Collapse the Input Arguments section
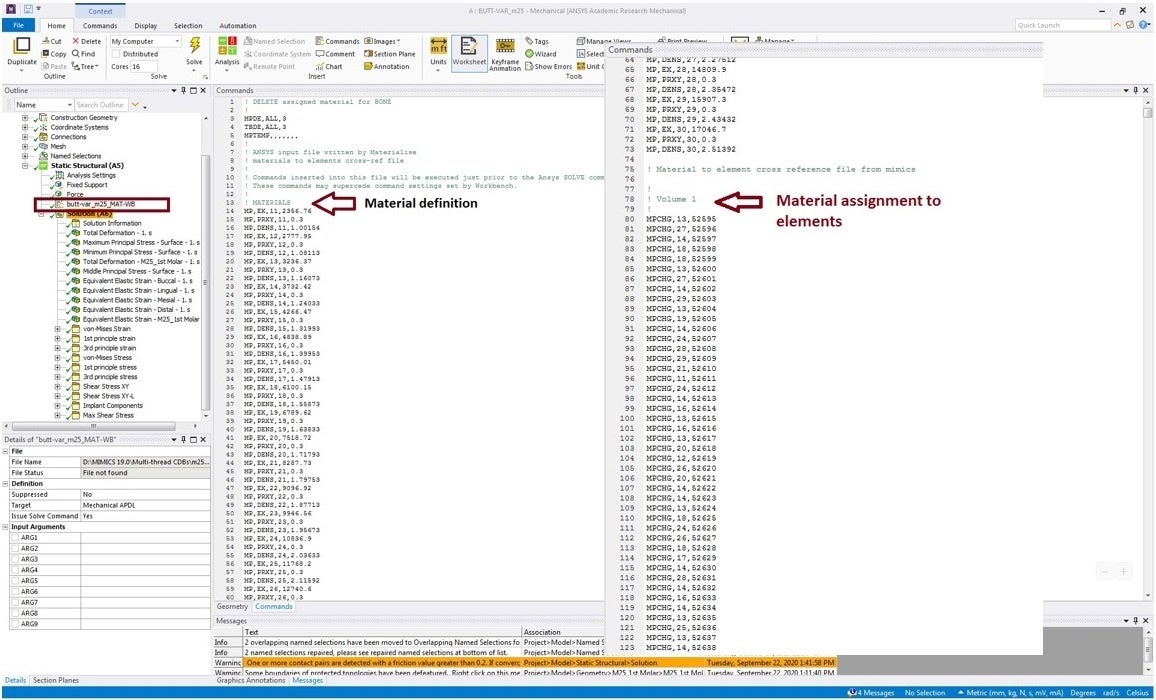 (x=5, y=527)
